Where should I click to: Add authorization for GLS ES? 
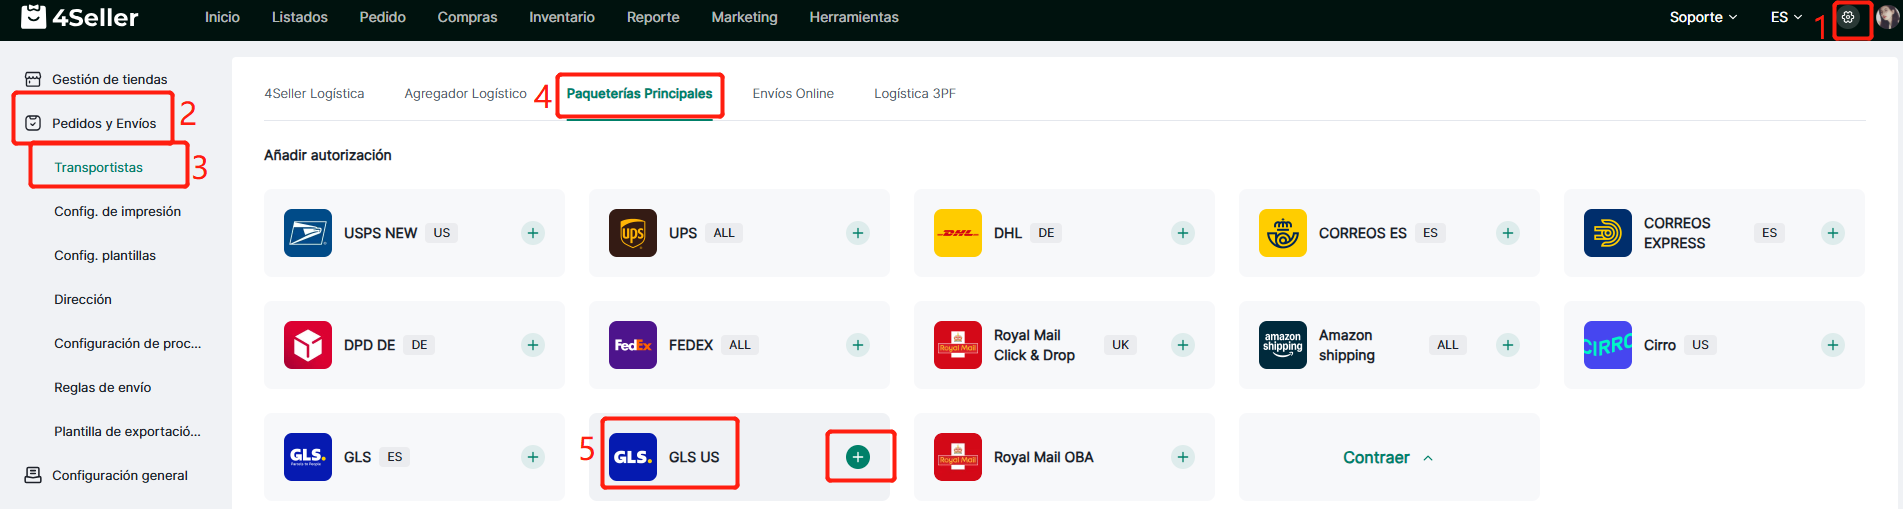pyautogui.click(x=533, y=457)
